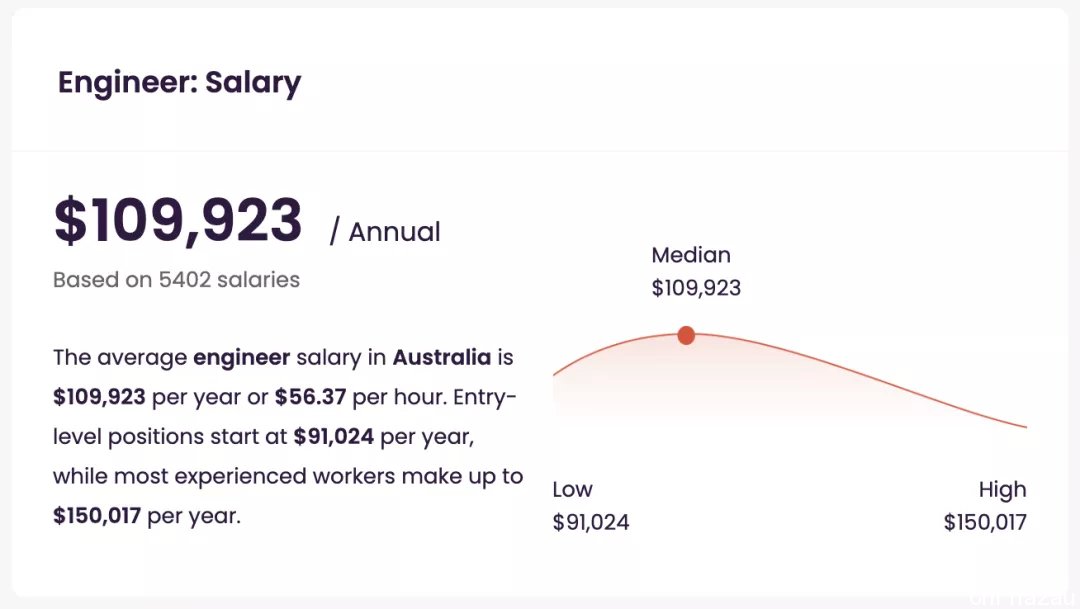Click the large $109,923 salary figure
The height and width of the screenshot is (609, 1080).
178,220
